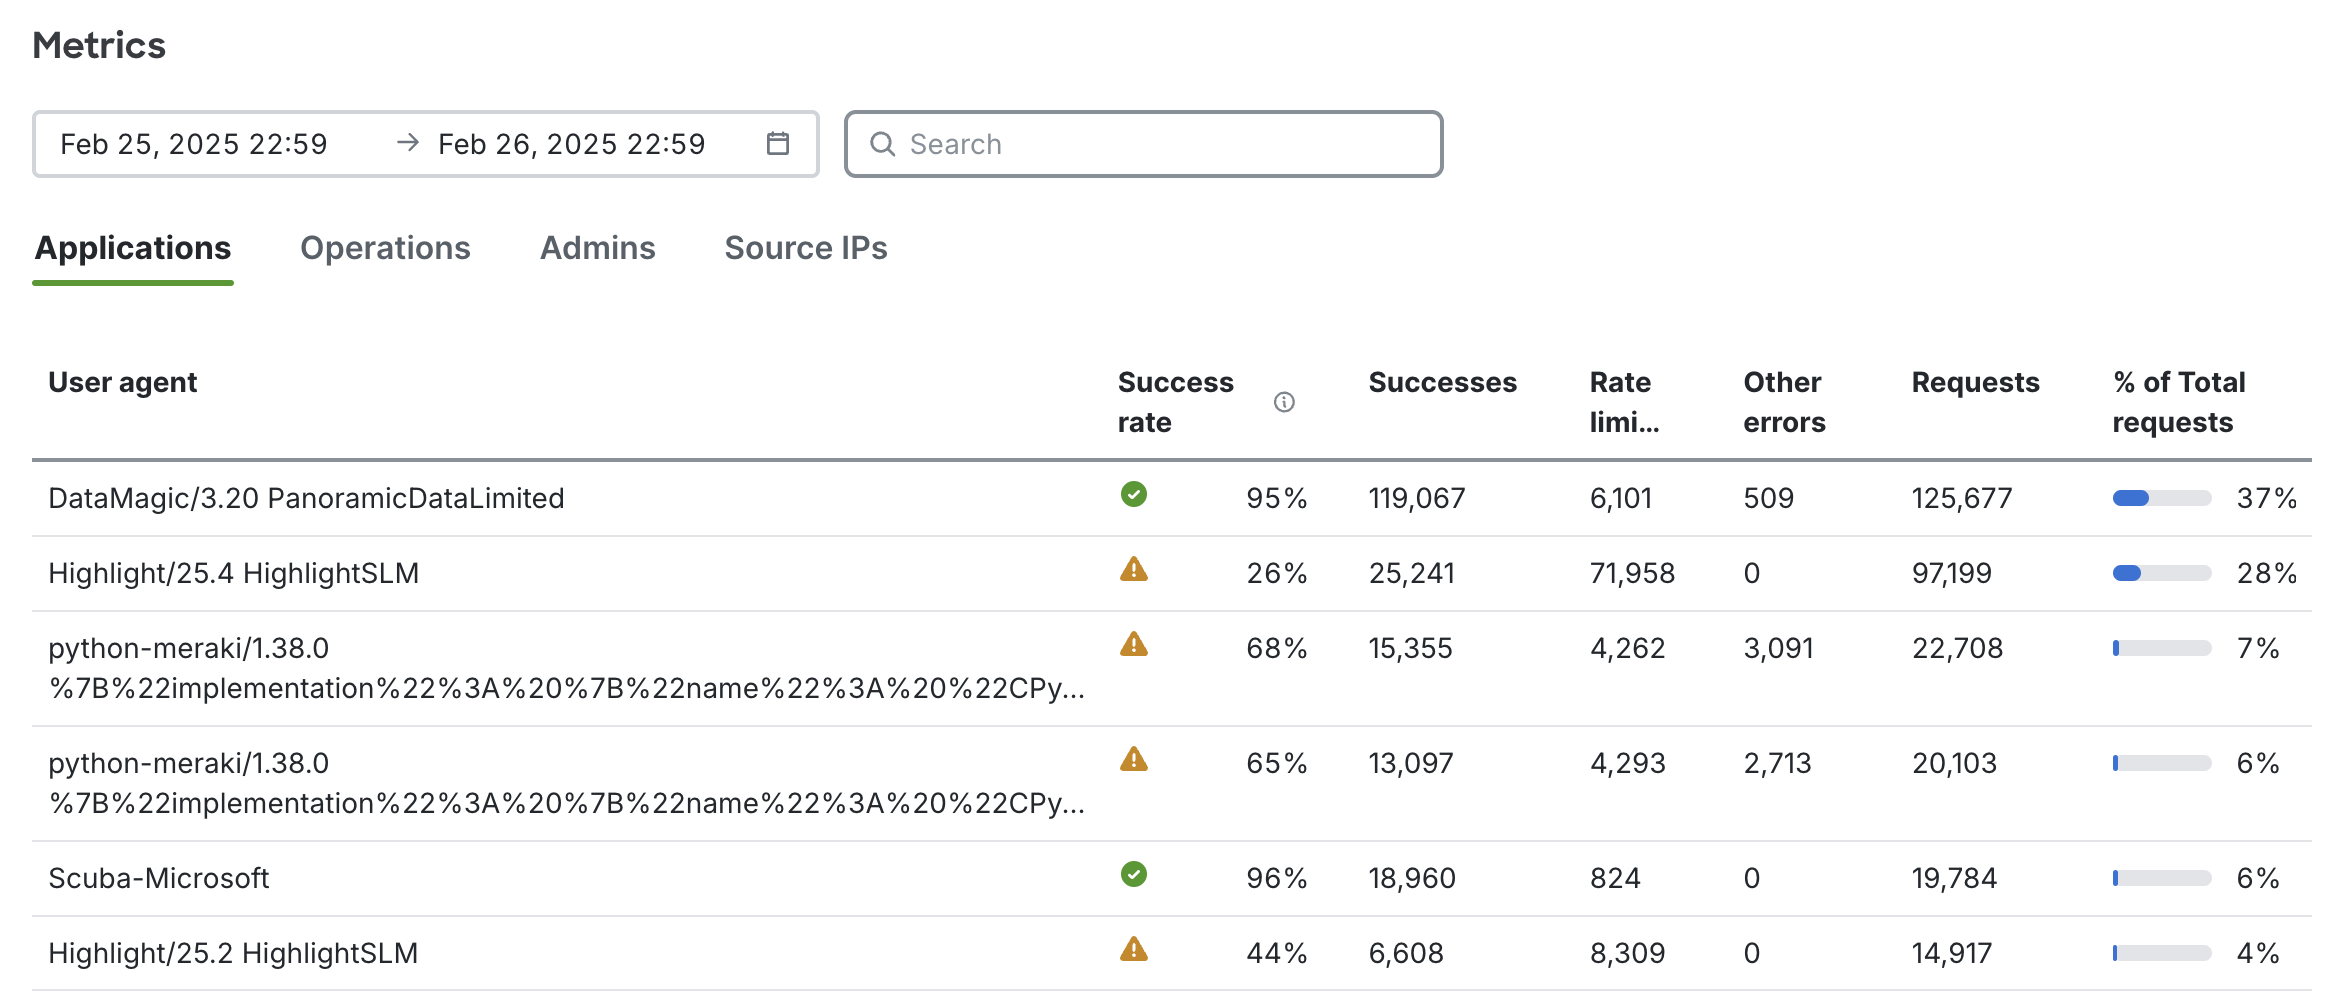2328x994 pixels.
Task: Click the 37% progress bar for DataMagic
Action: tap(2161, 496)
